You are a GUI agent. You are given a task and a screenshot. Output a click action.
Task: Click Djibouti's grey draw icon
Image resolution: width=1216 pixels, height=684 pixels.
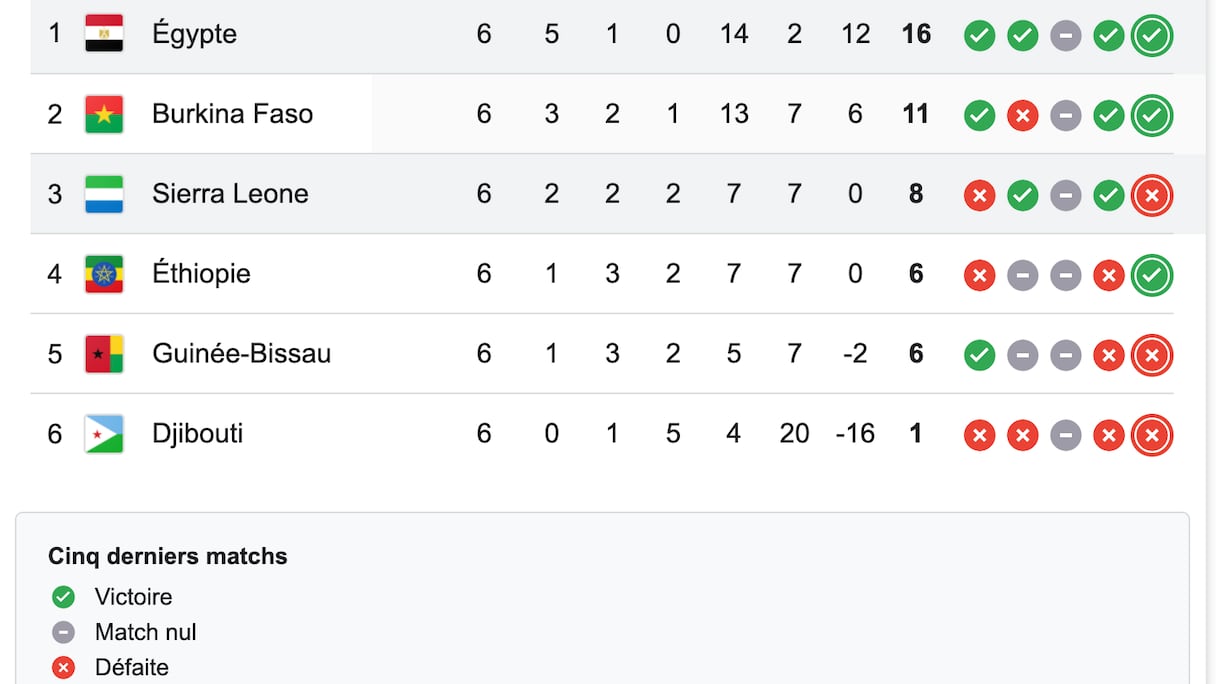click(x=1065, y=436)
